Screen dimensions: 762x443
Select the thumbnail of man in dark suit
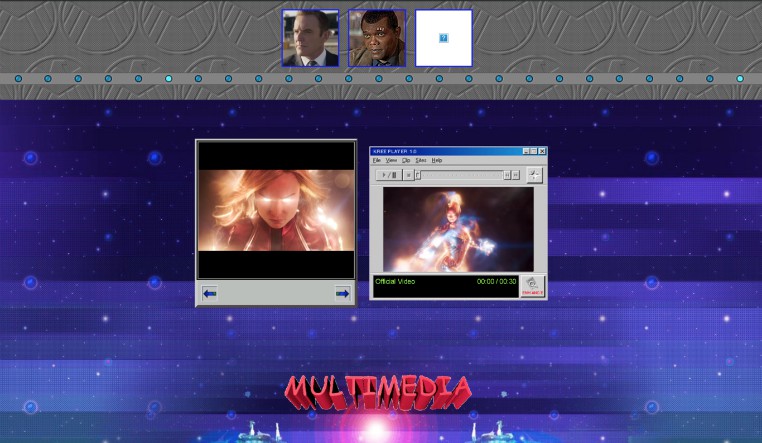click(x=310, y=38)
